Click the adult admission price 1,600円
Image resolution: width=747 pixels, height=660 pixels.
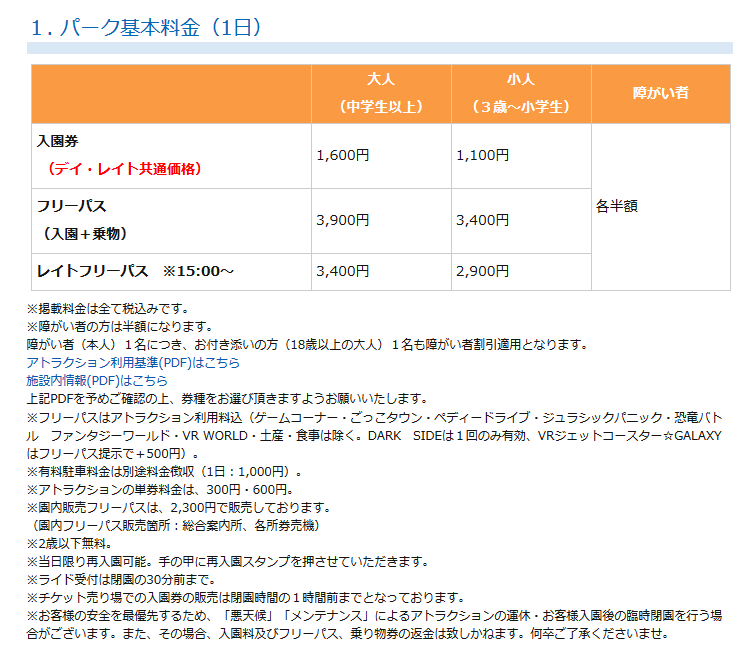click(x=343, y=155)
